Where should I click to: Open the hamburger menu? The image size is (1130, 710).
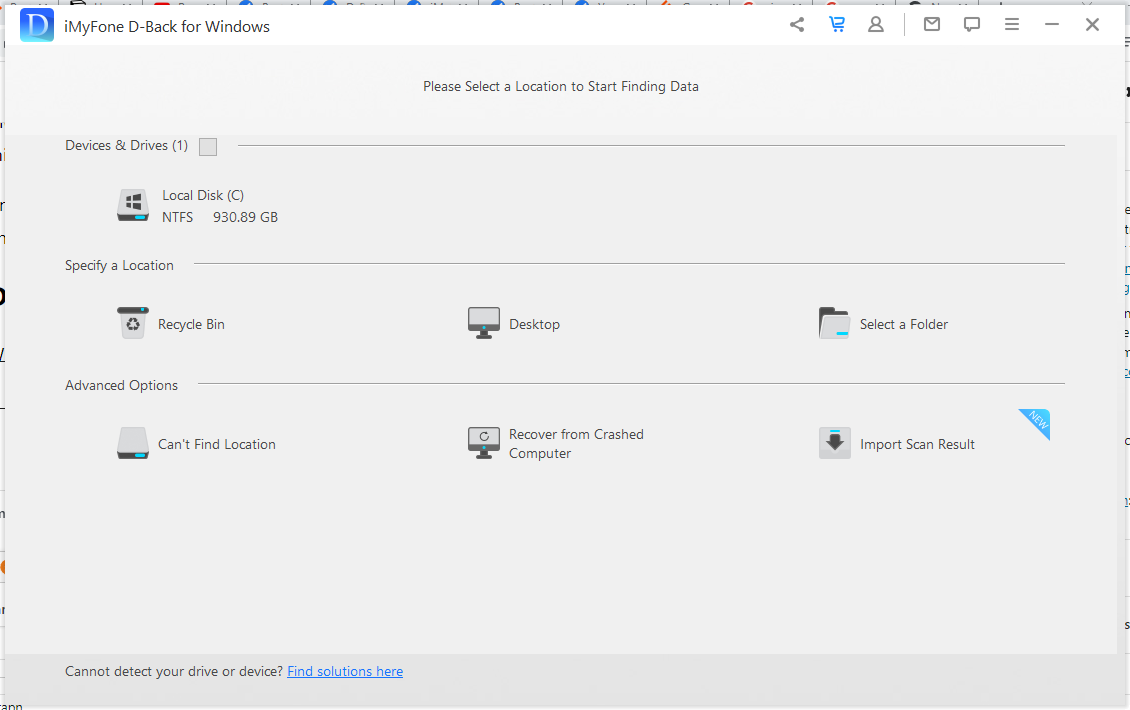(x=1012, y=25)
